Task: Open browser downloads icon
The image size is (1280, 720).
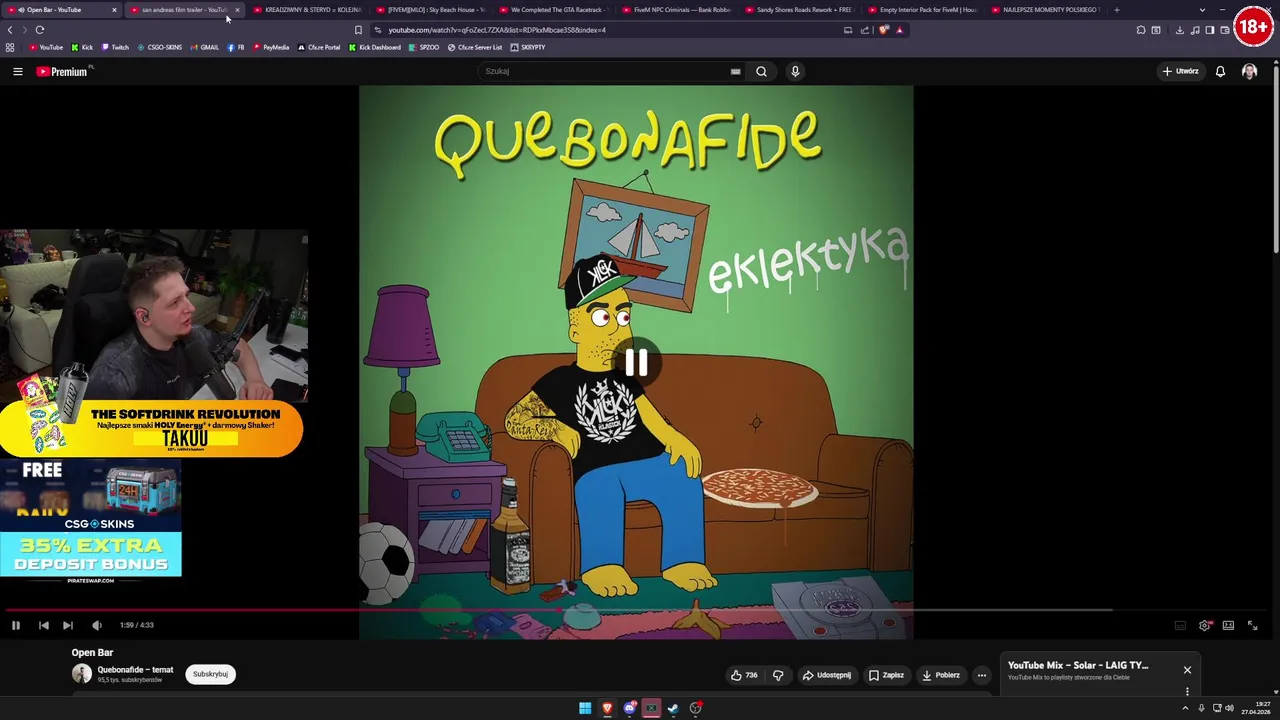Action: click(x=1180, y=30)
